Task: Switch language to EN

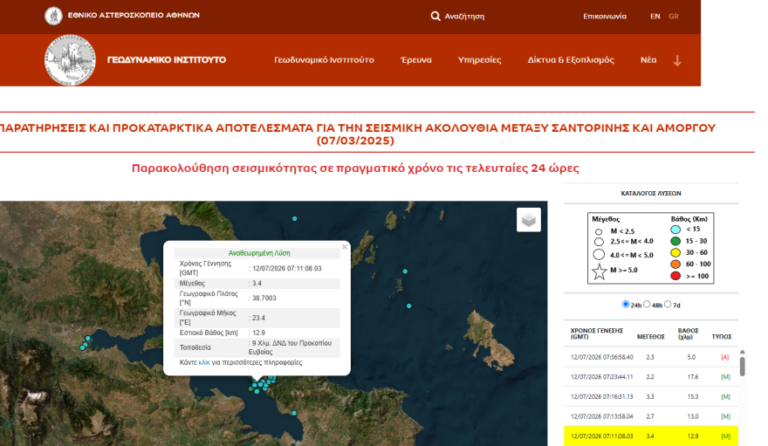Action: [655, 16]
